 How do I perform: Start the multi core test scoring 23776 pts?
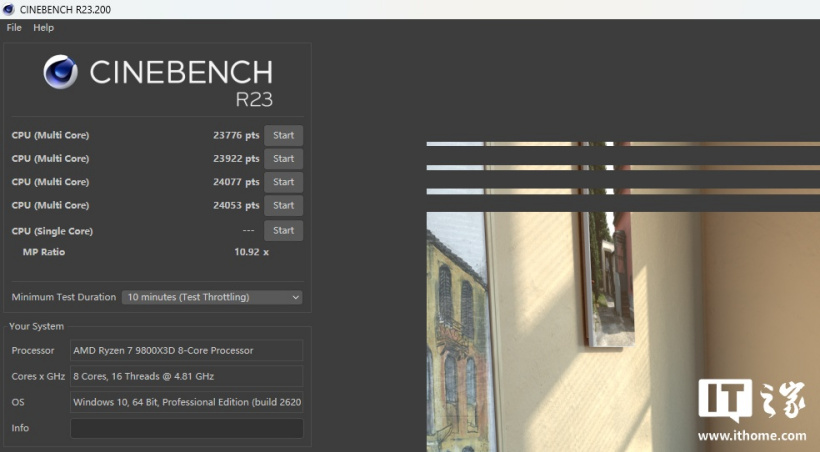point(283,135)
